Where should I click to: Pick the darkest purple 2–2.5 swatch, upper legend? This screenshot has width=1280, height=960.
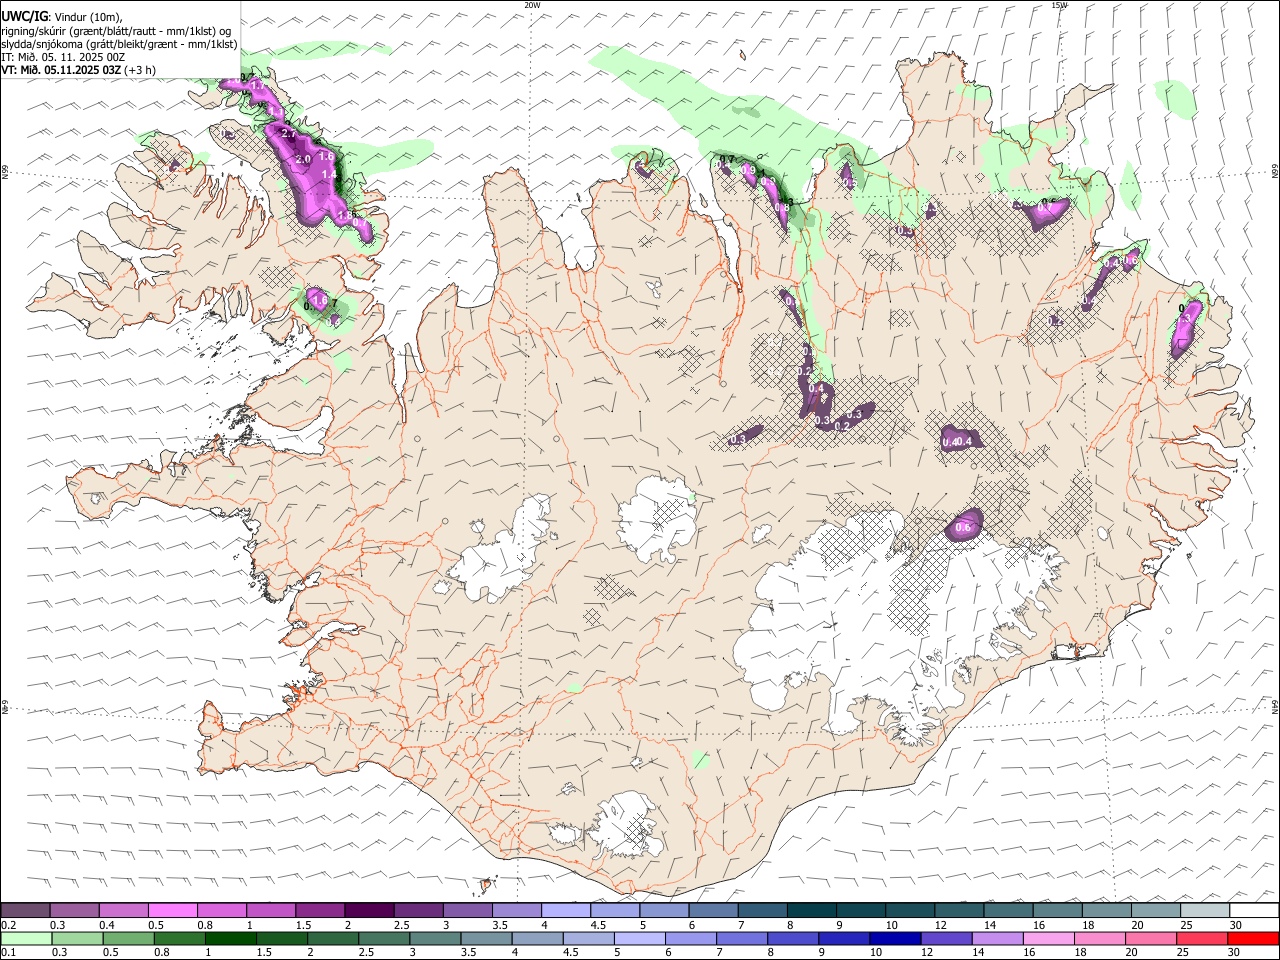[x=369, y=911]
